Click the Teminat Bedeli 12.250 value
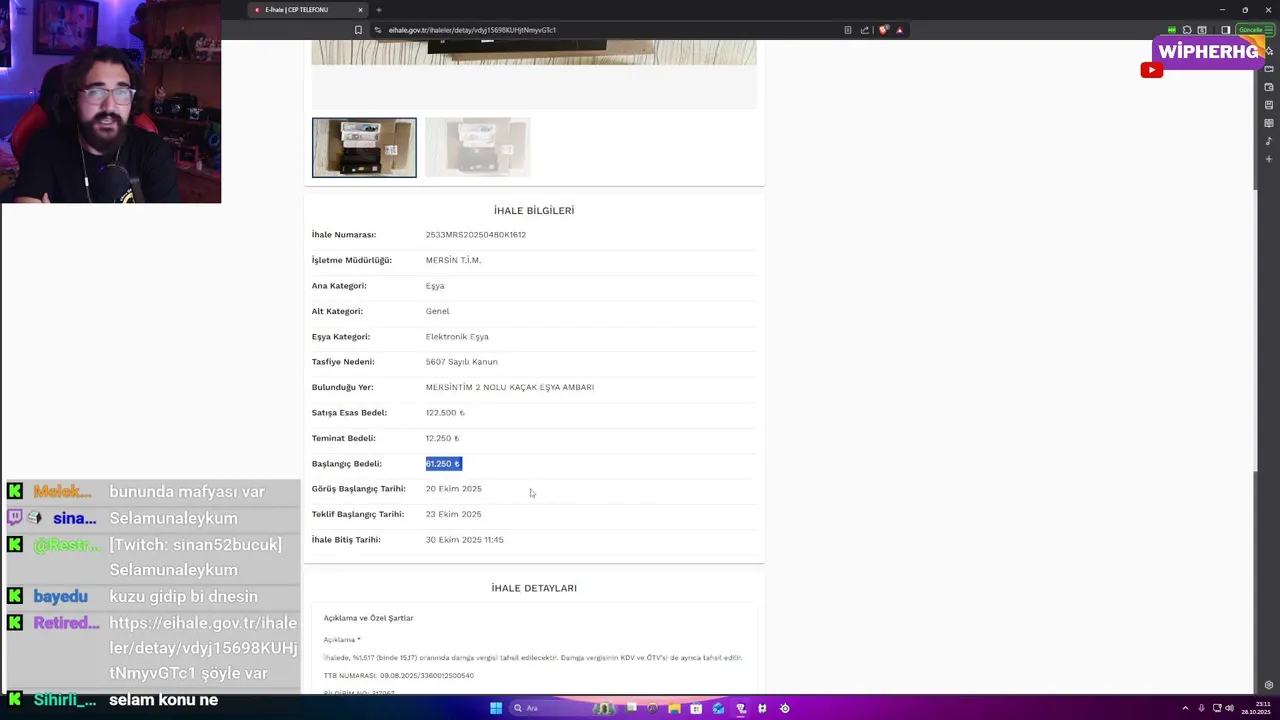 (x=442, y=438)
